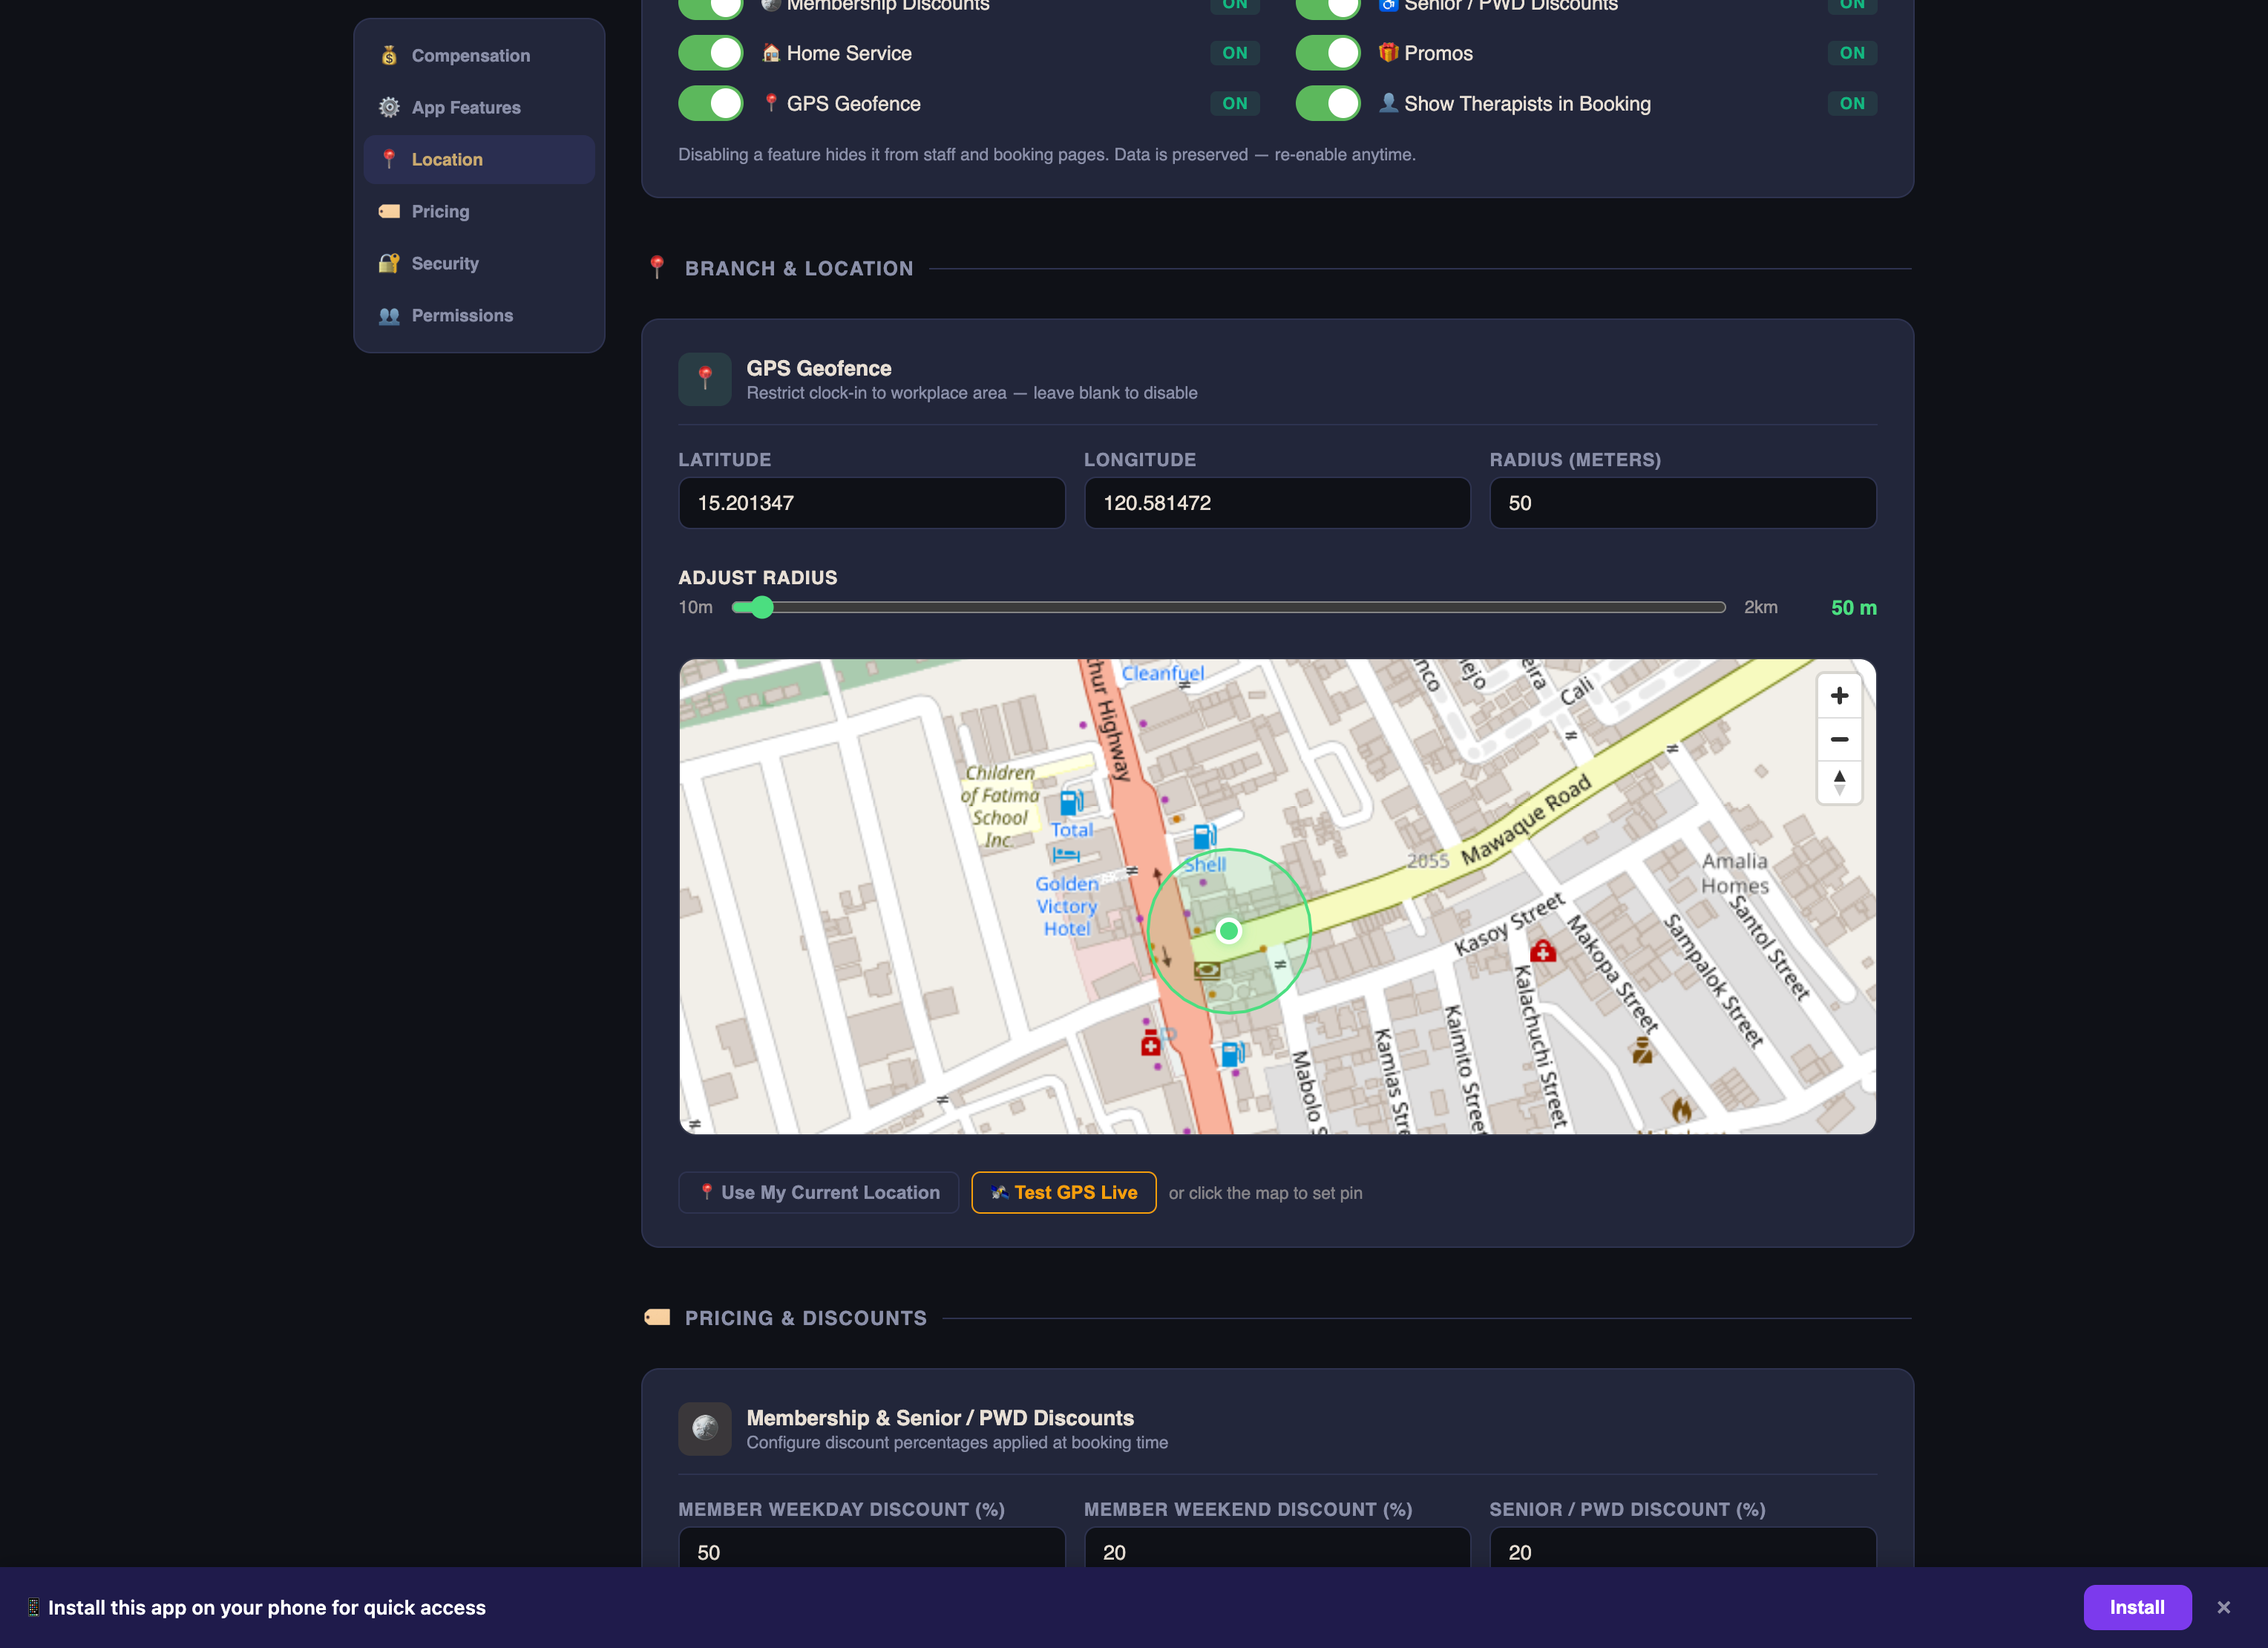The image size is (2268, 1648).
Task: Zoom in on the geofence map
Action: click(x=1839, y=696)
